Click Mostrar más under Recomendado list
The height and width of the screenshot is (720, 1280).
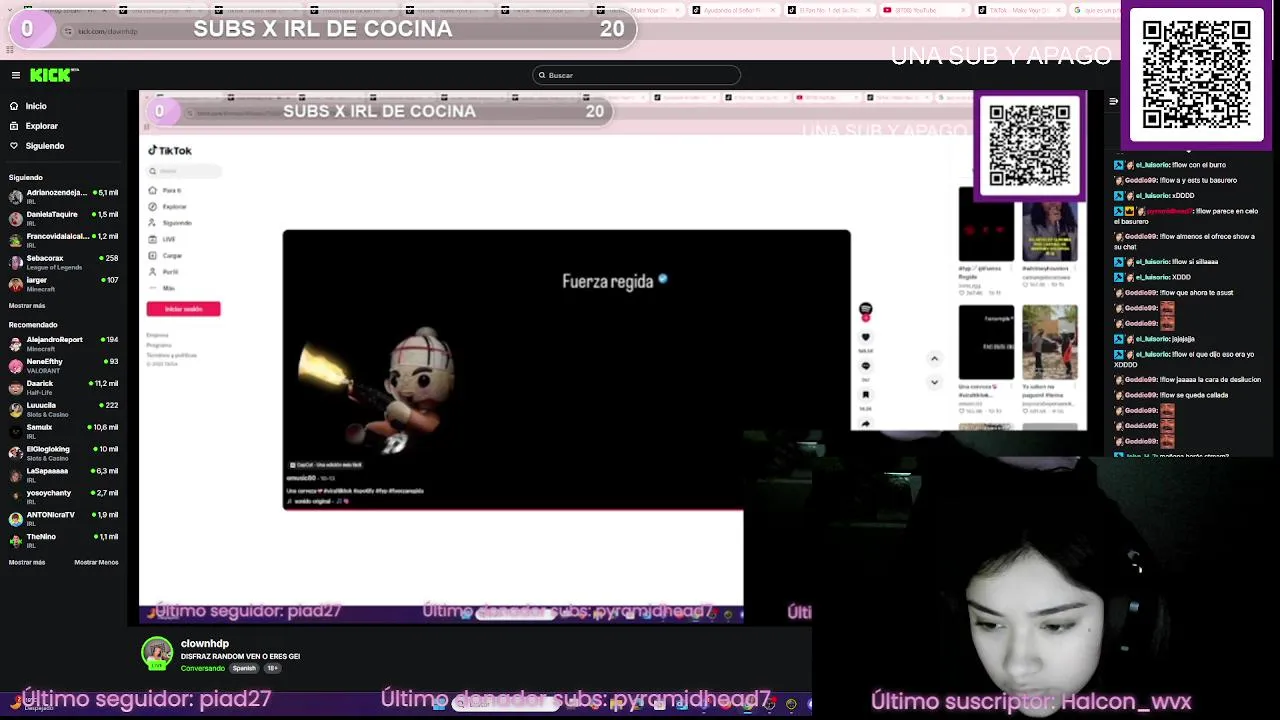[x=27, y=562]
